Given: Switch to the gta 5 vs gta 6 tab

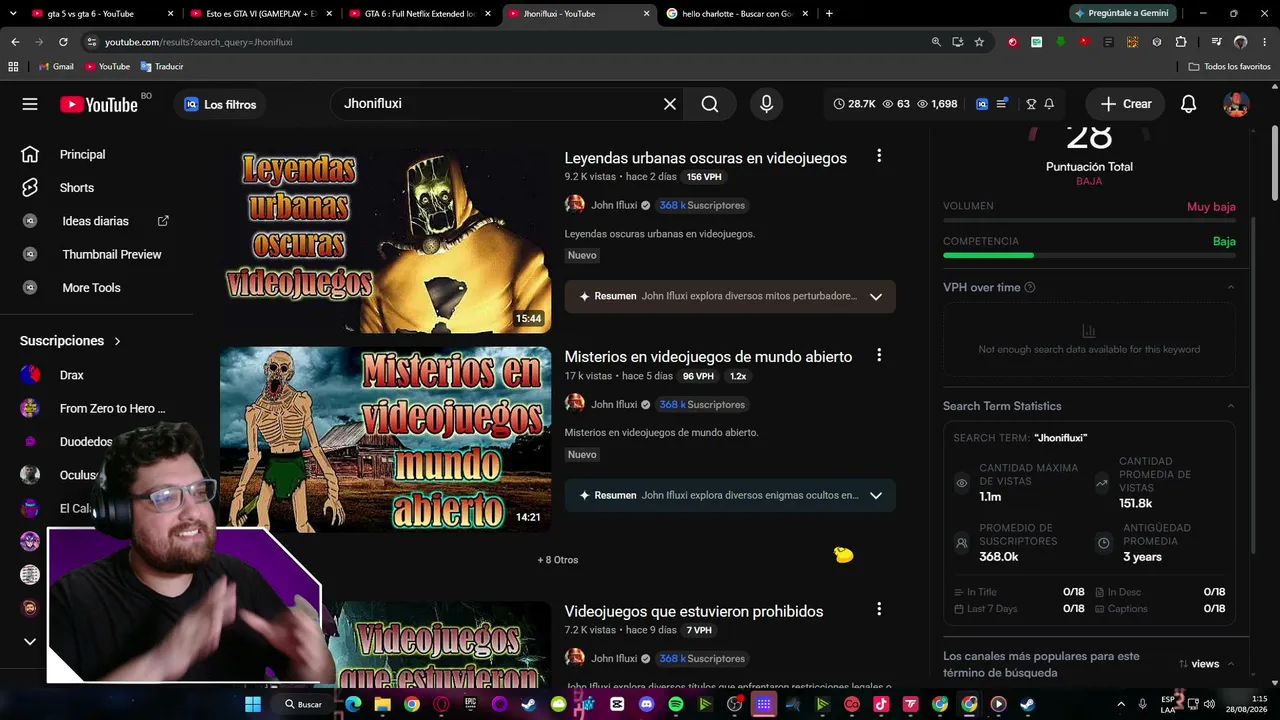Looking at the screenshot, I should click(91, 14).
